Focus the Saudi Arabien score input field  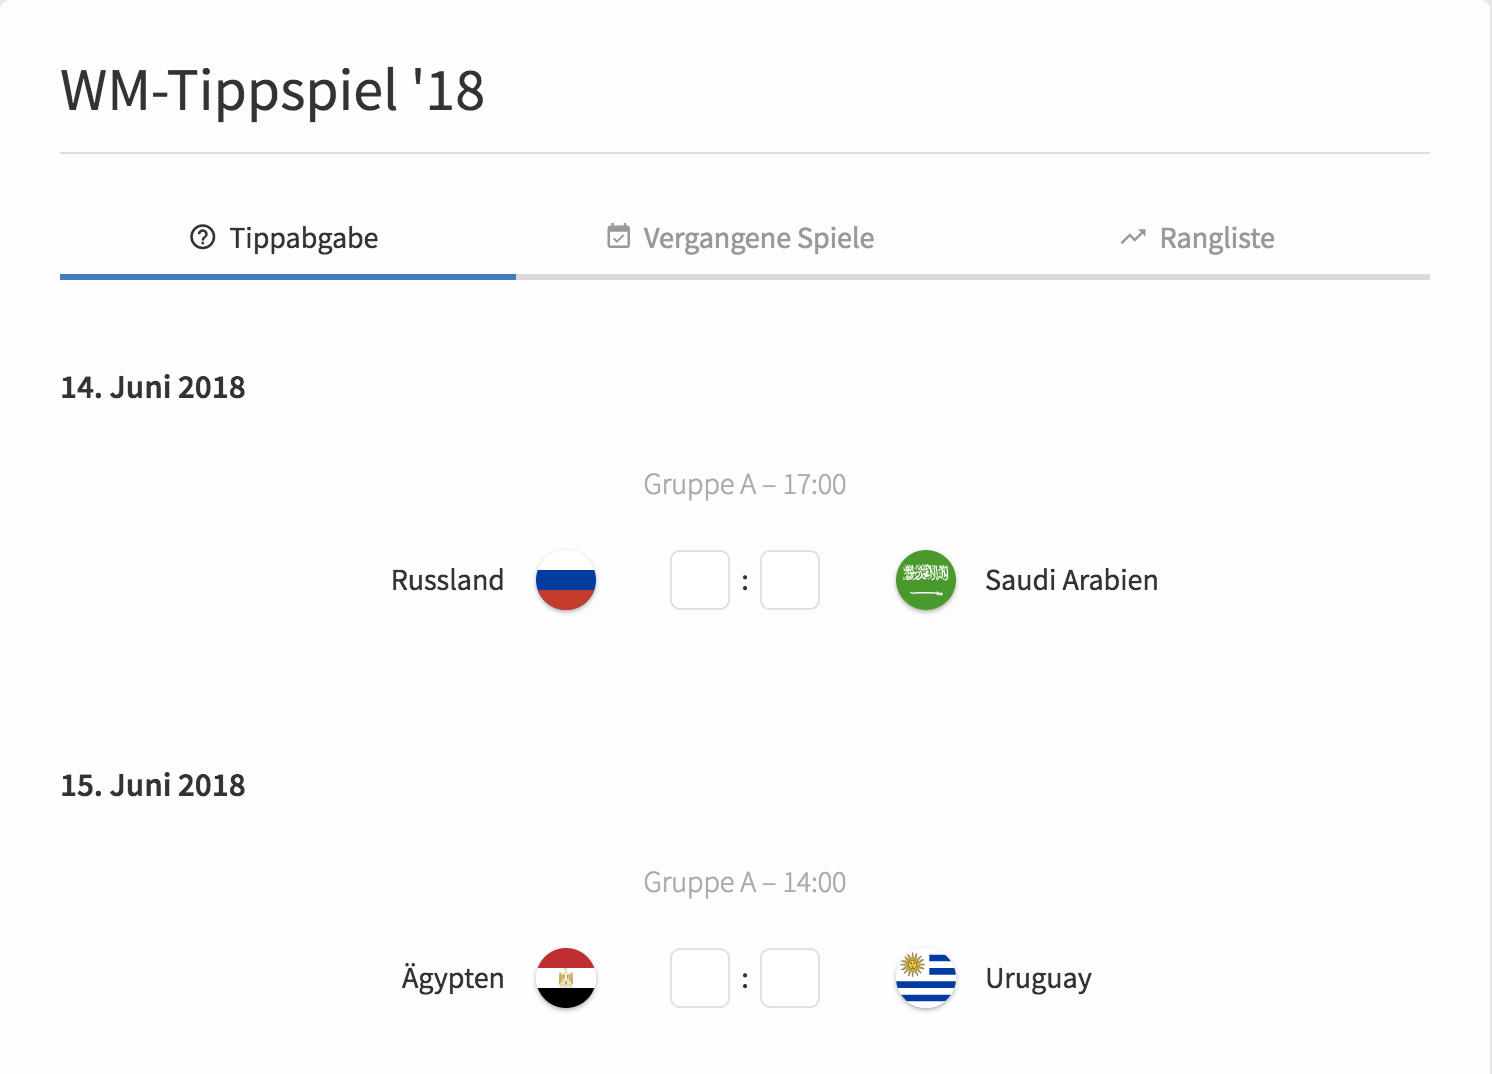tap(790, 580)
